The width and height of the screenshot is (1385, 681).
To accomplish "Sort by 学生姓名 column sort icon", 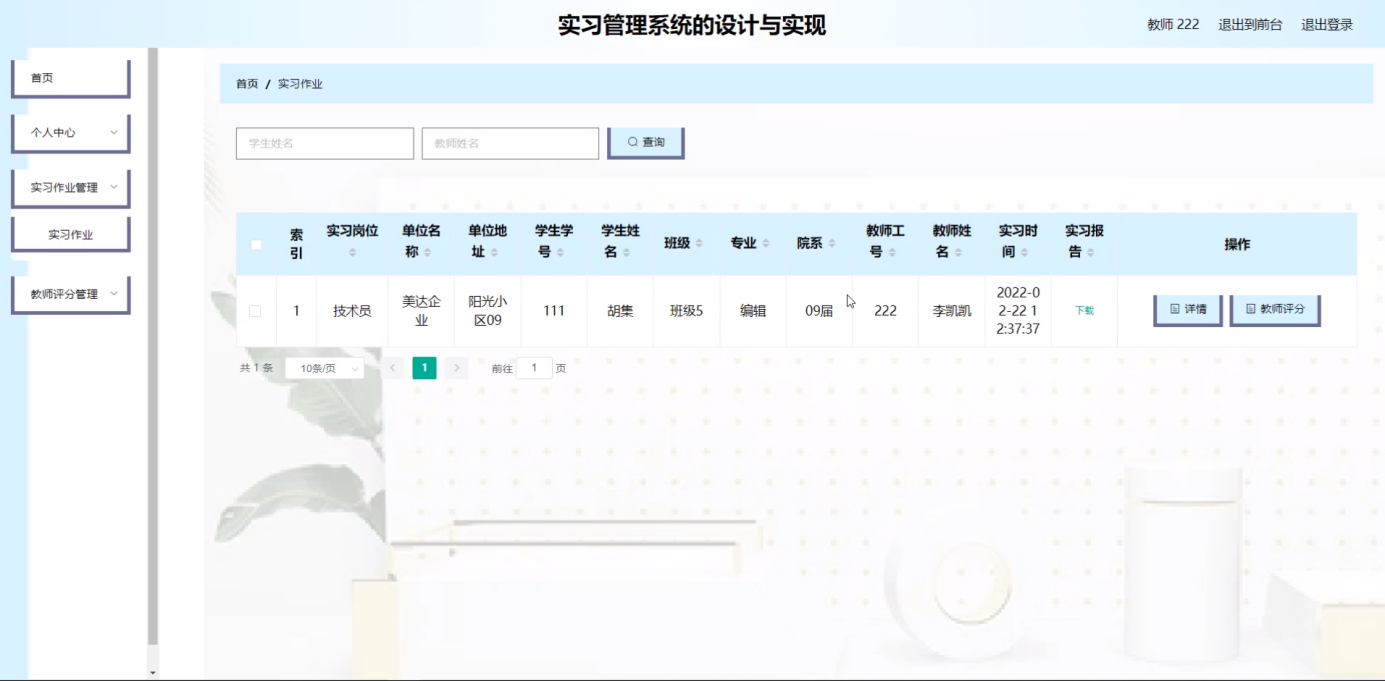I will [626, 253].
